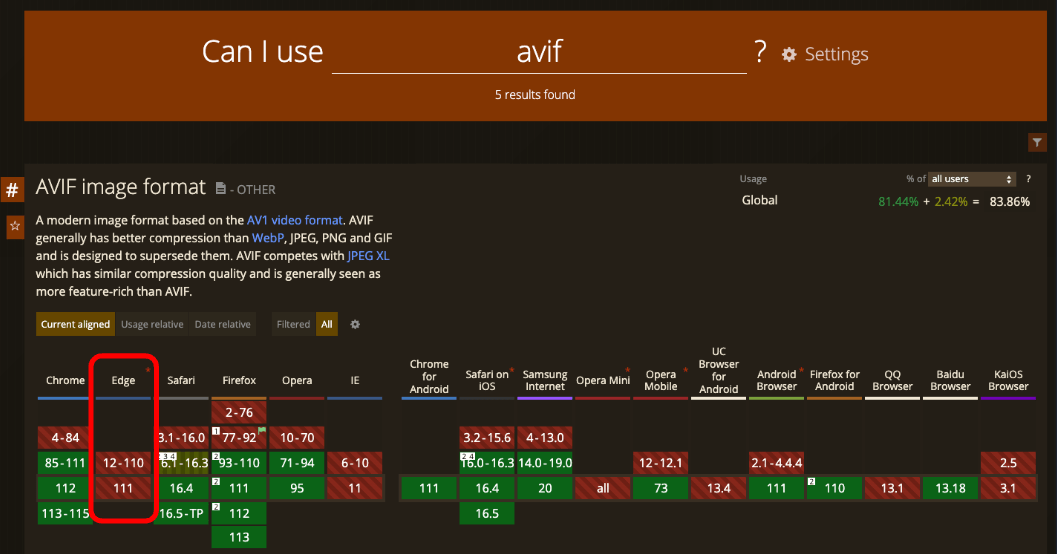1057x554 pixels.
Task: Click the Chrome for Android header
Action: 429,376
